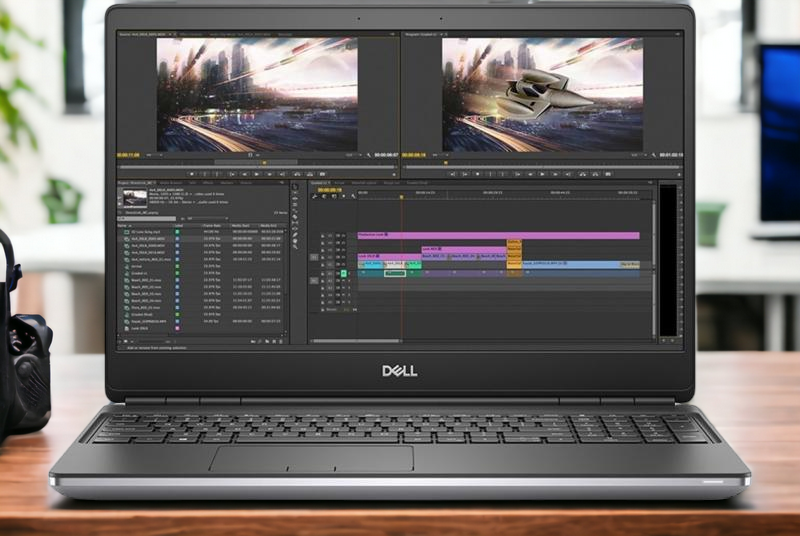Open Program monitor zoom level dropdown
Screen dimensions: 800x536
coord(441,155)
